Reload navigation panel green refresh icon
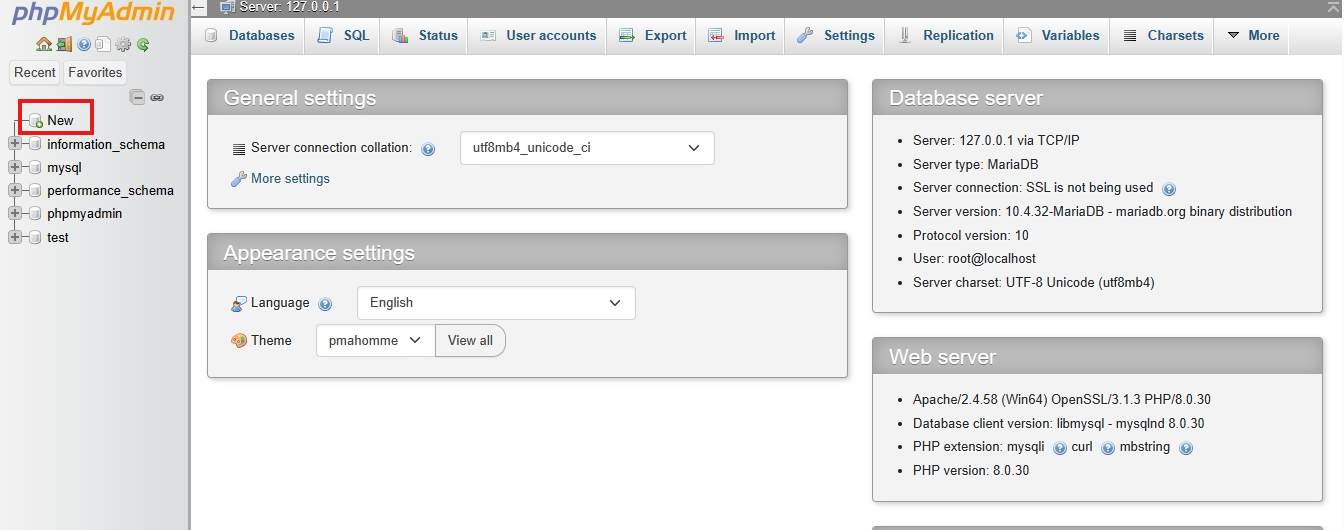 point(143,45)
